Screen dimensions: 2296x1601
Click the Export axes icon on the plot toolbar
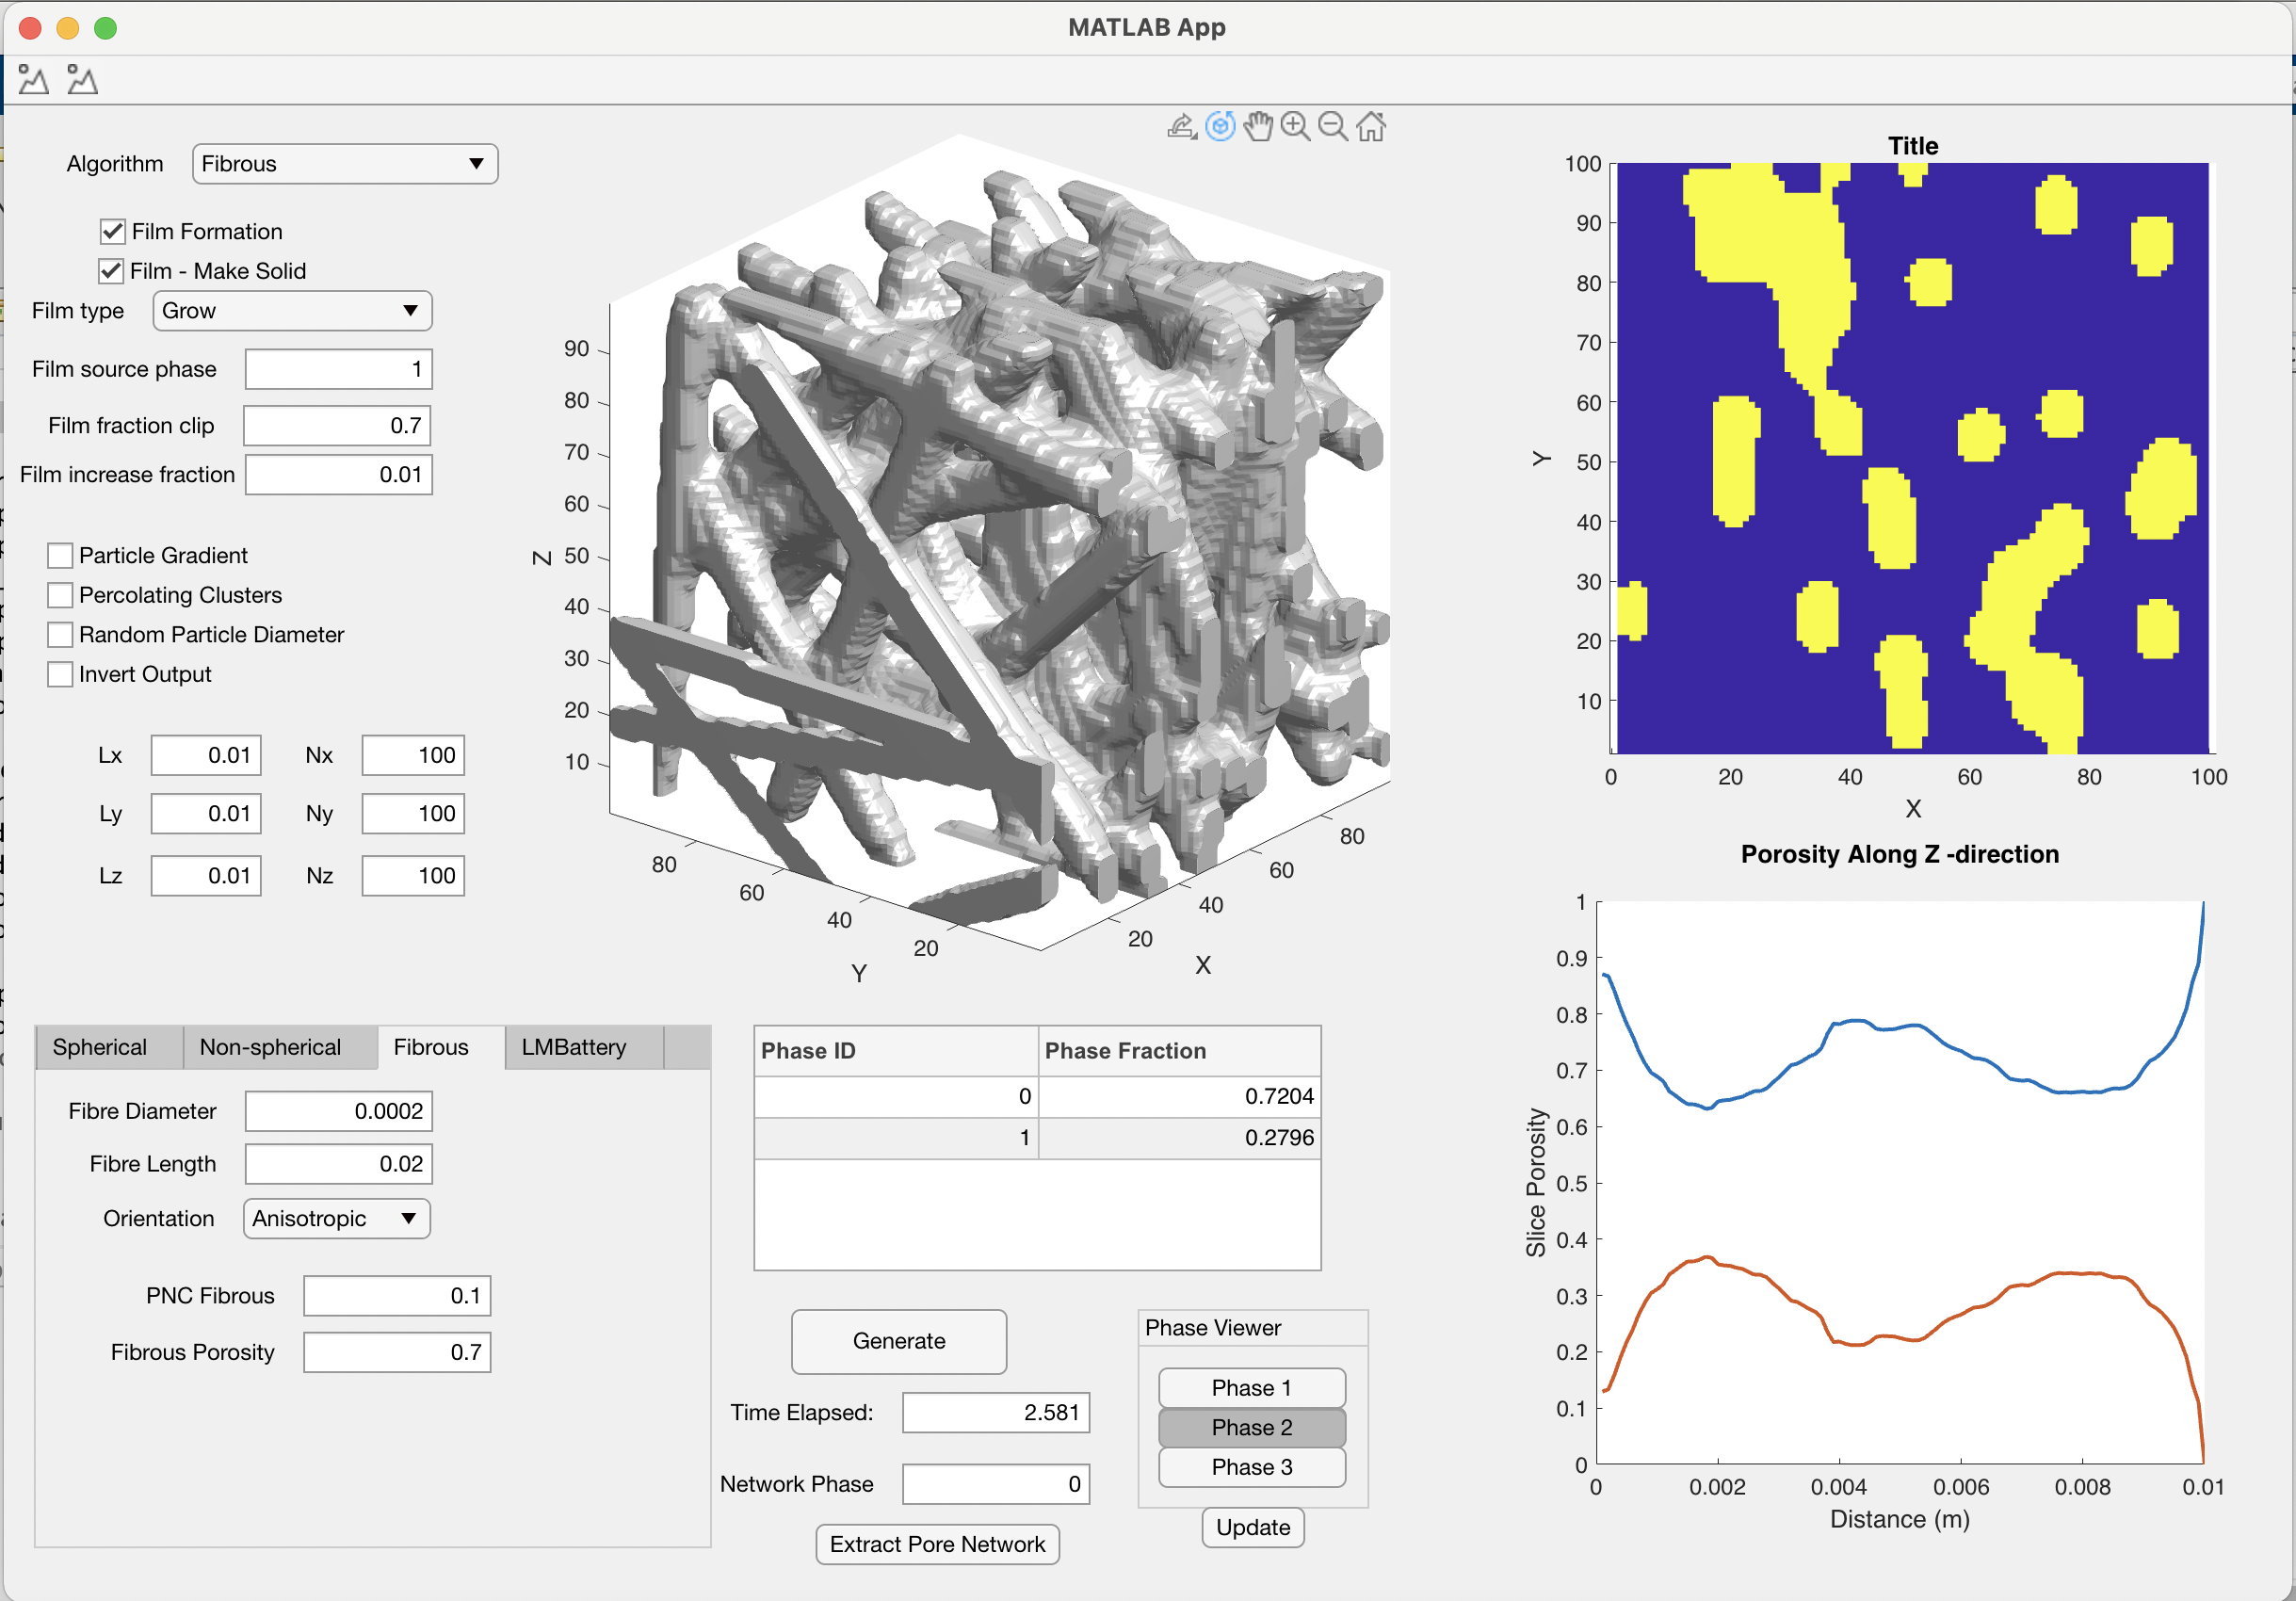coord(1181,126)
